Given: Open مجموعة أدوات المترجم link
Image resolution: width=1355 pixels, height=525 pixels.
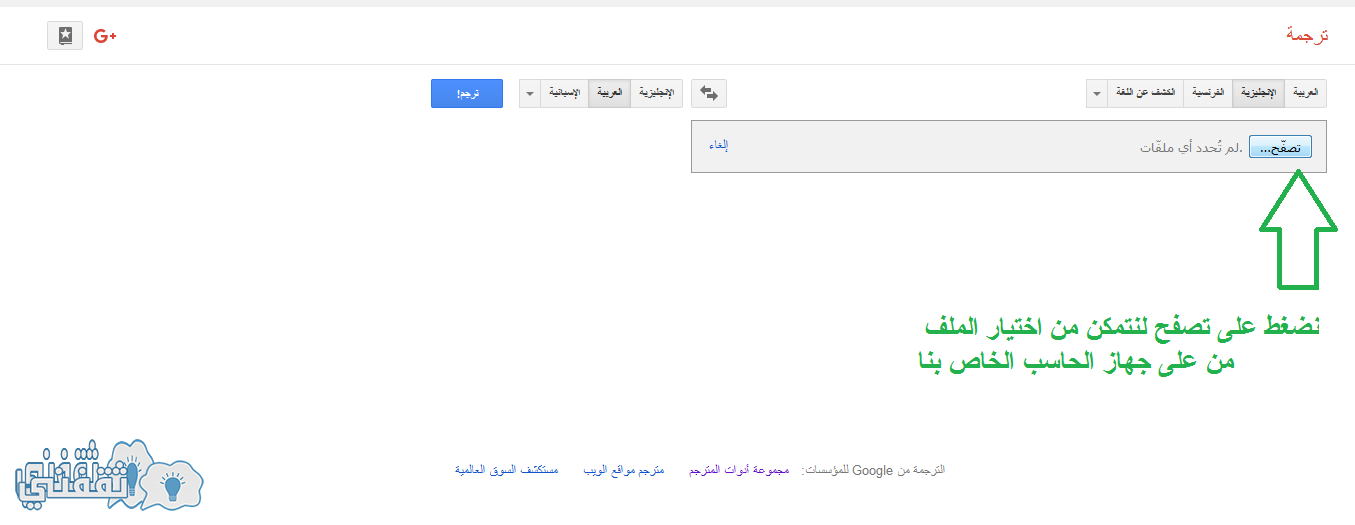Looking at the screenshot, I should pos(739,469).
